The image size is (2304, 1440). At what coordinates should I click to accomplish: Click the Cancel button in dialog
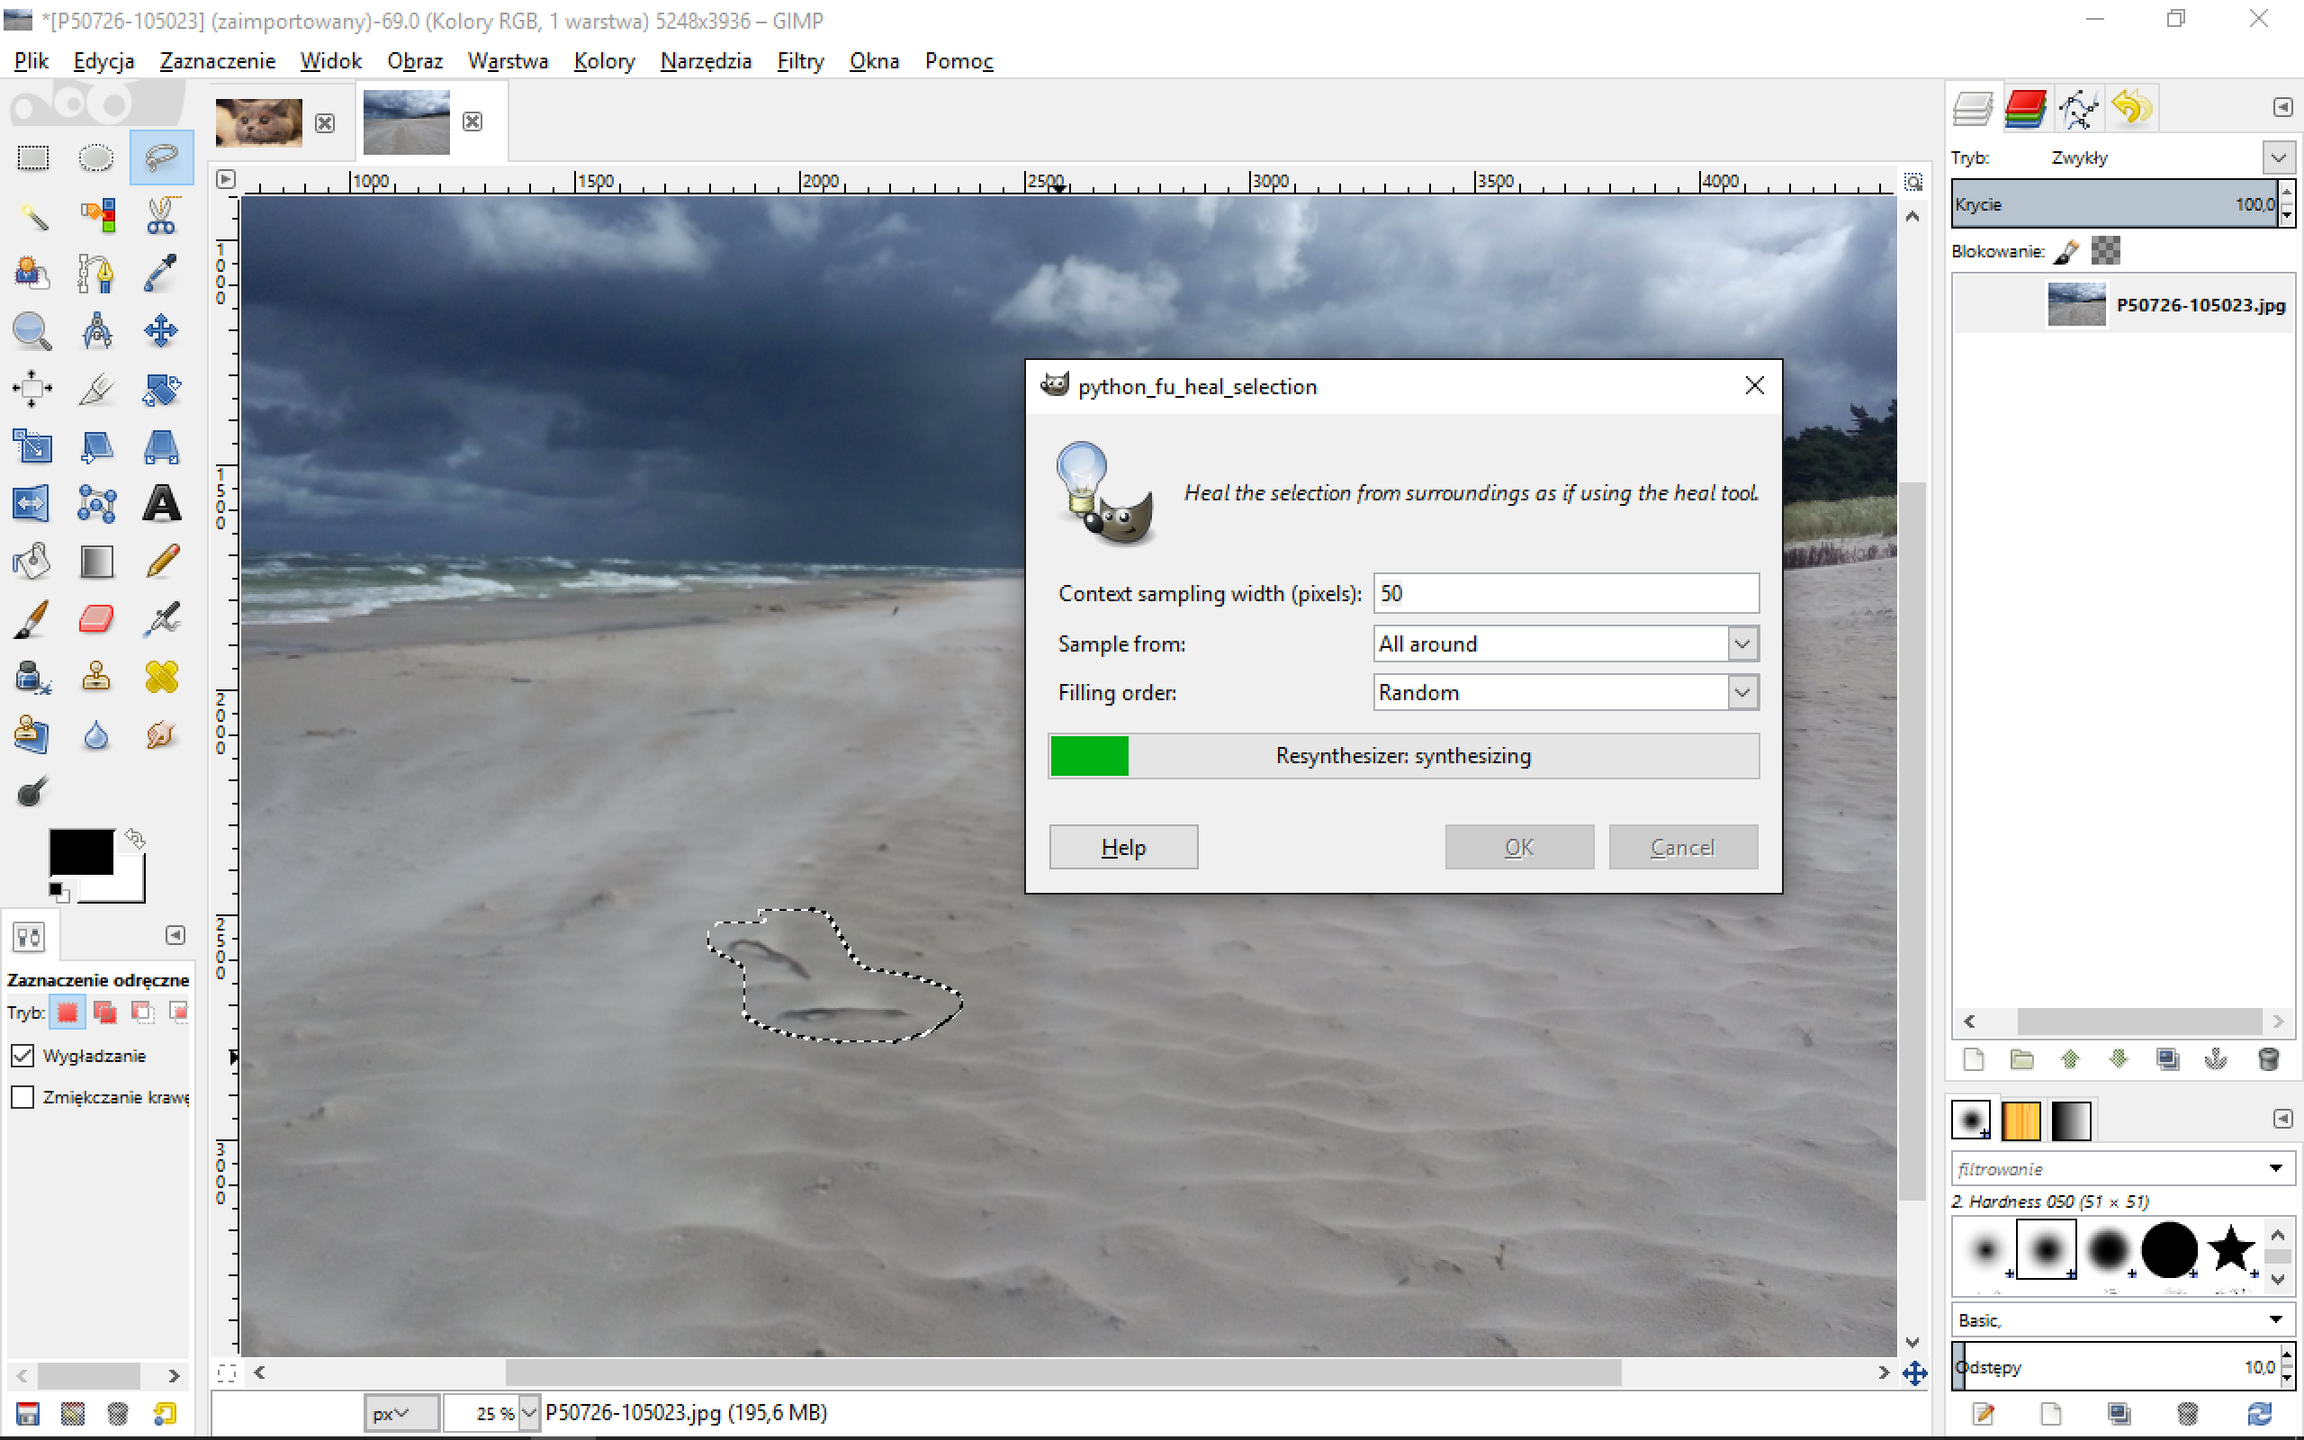click(1682, 847)
